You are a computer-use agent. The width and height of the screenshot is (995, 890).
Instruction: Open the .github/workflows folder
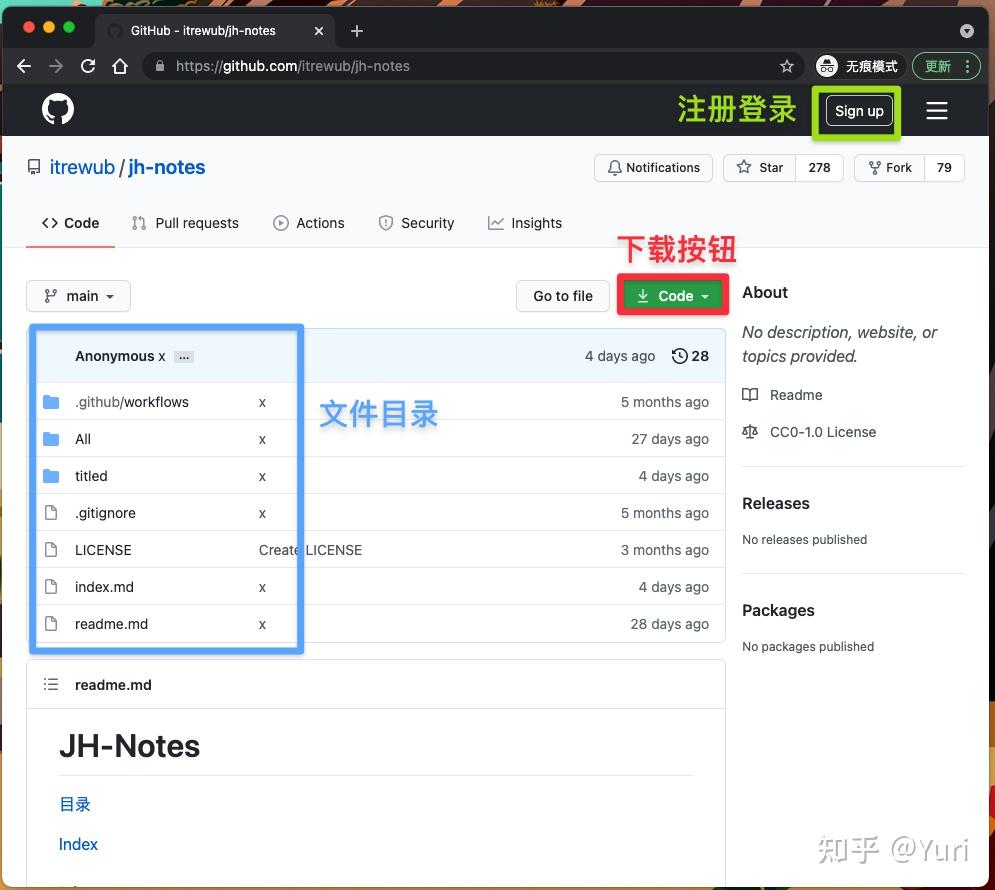click(131, 402)
